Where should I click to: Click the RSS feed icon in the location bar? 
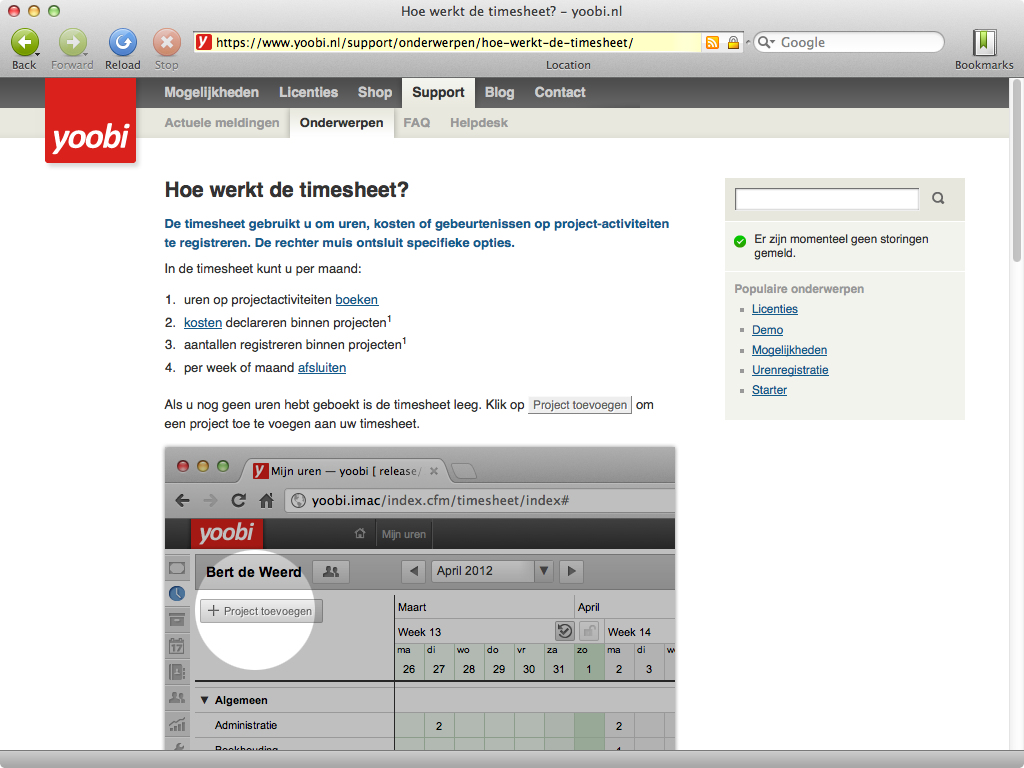[x=712, y=42]
